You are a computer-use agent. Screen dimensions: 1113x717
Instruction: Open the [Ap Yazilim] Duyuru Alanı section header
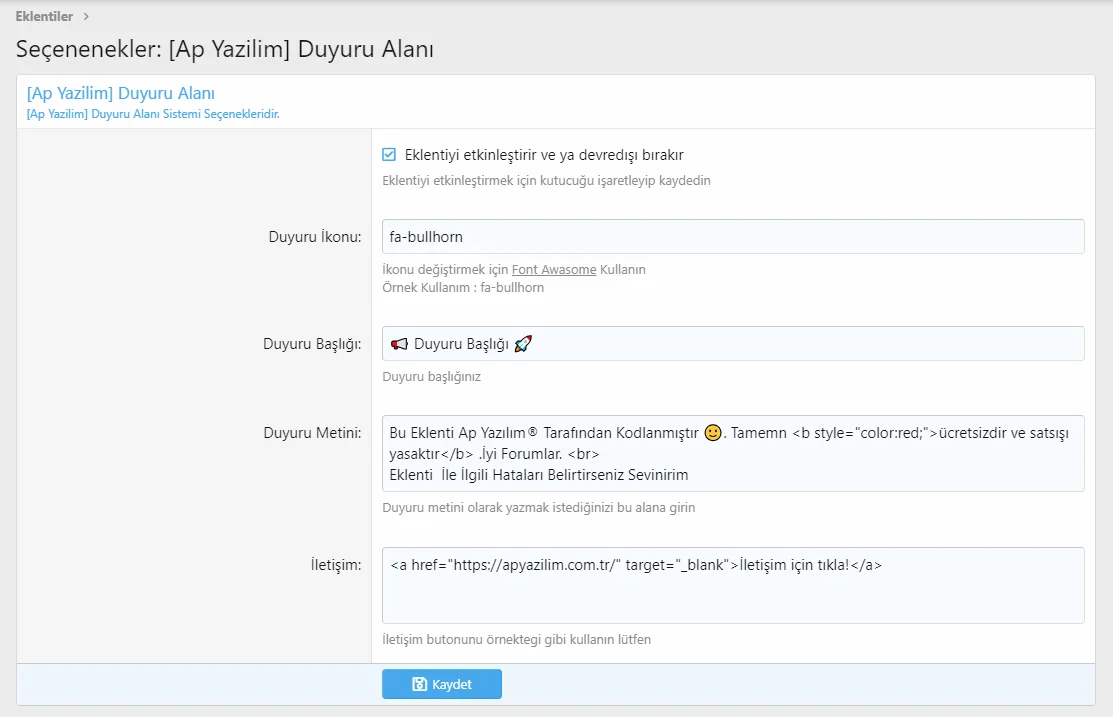pyautogui.click(x=120, y=93)
